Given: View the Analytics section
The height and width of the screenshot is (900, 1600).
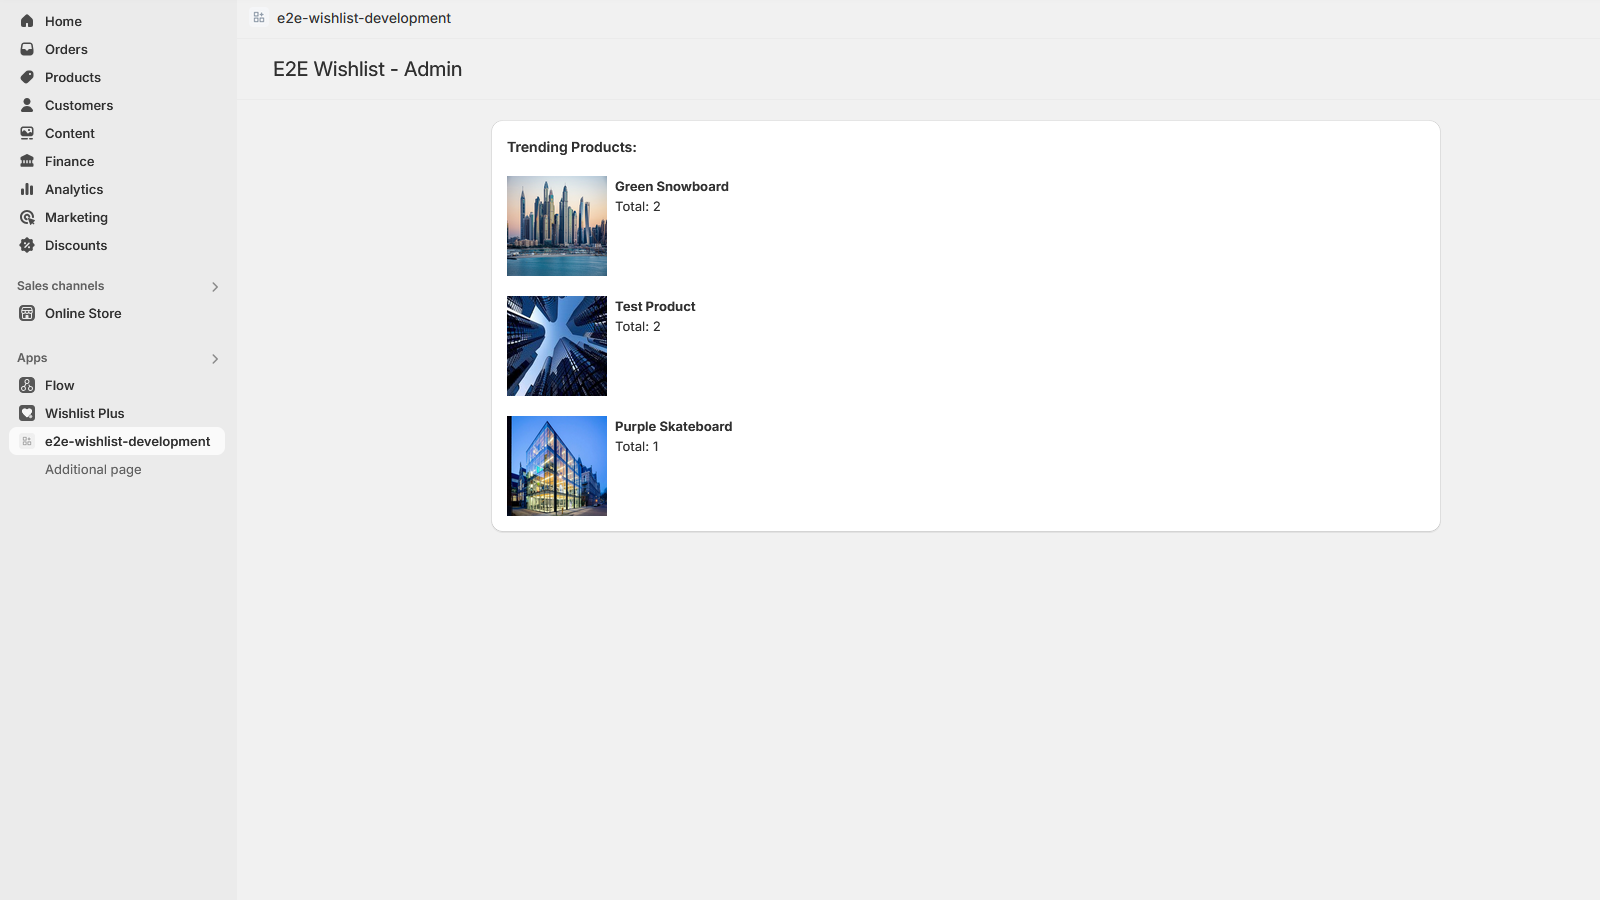Looking at the screenshot, I should coord(117,189).
